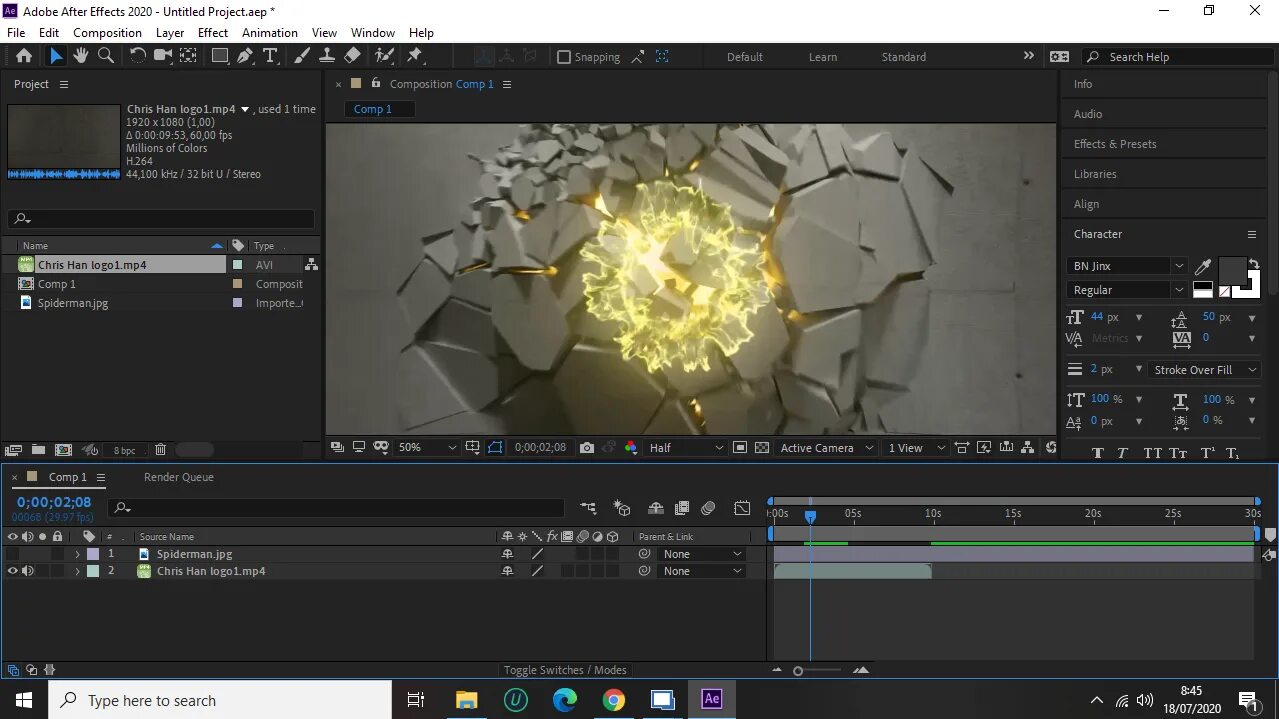The width and height of the screenshot is (1279, 719).
Task: Open the Animation menu
Action: click(270, 33)
